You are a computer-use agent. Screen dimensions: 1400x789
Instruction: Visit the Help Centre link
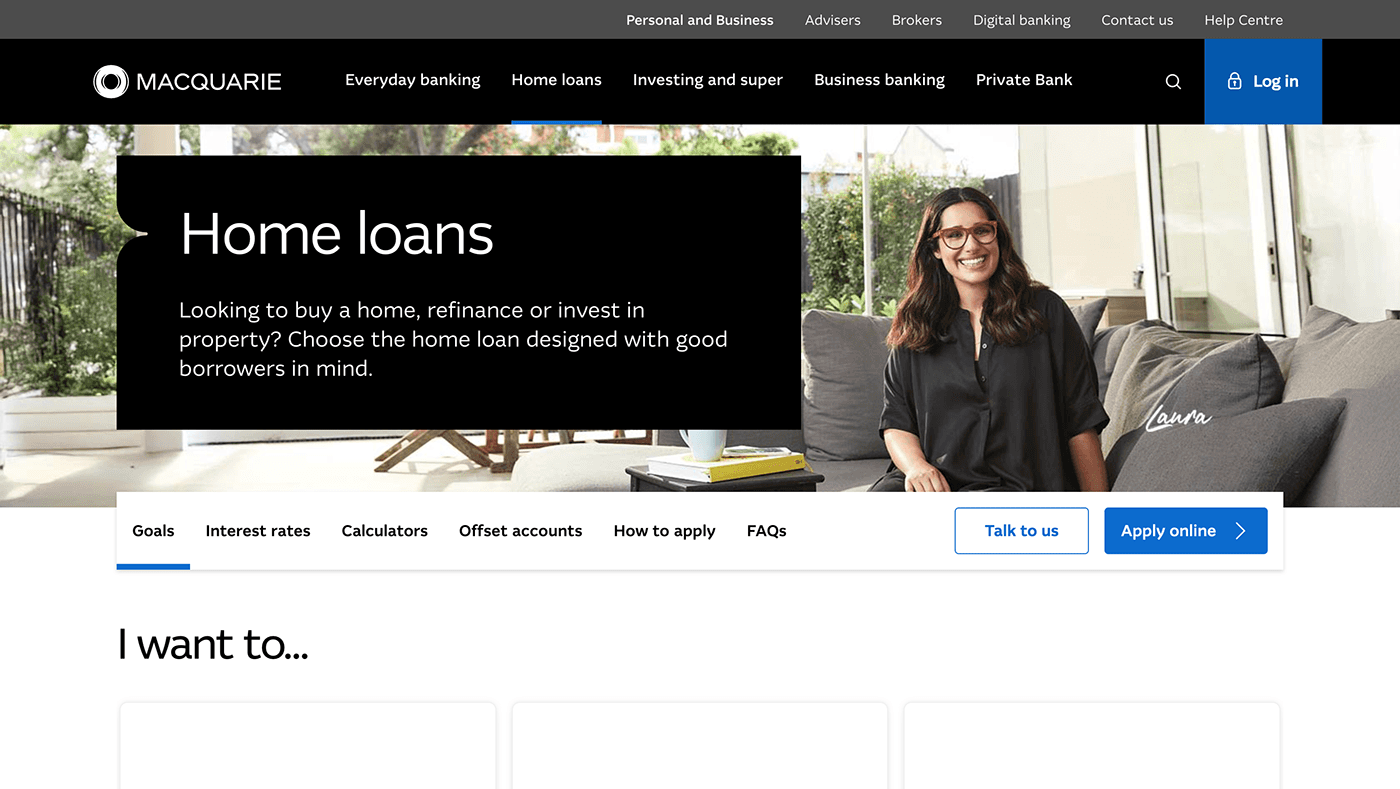pos(1243,20)
